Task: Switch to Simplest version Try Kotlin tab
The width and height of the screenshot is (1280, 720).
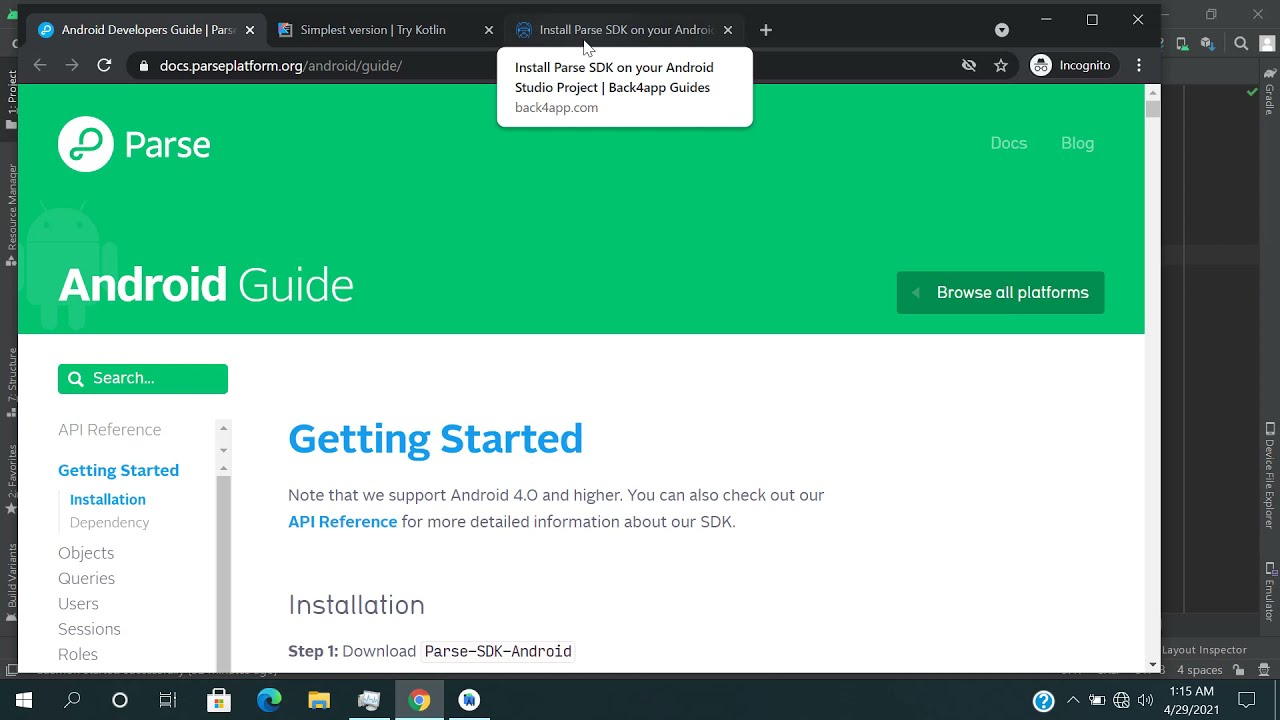Action: point(385,30)
